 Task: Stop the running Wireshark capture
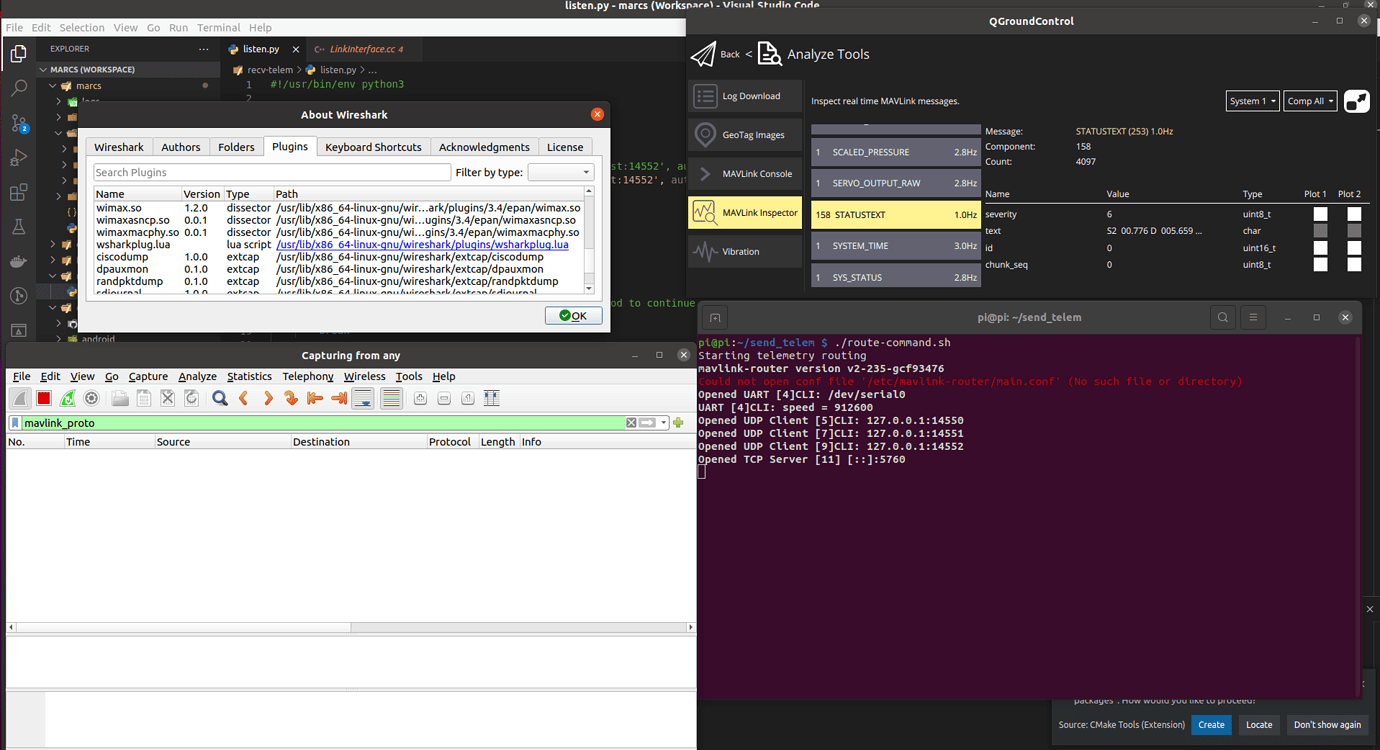[43, 398]
